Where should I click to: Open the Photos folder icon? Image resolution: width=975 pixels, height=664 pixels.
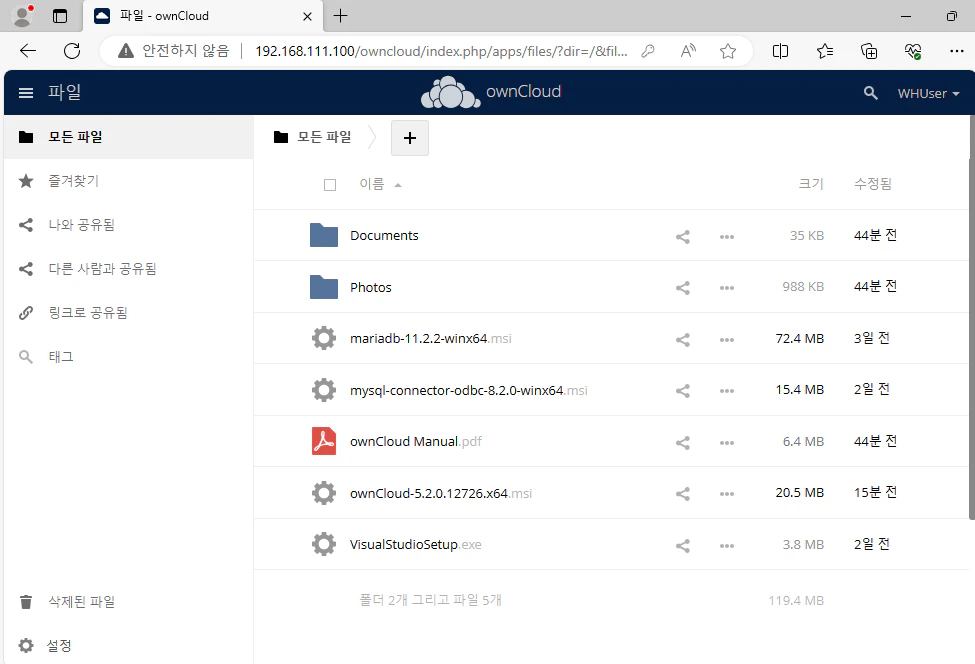tap(324, 287)
